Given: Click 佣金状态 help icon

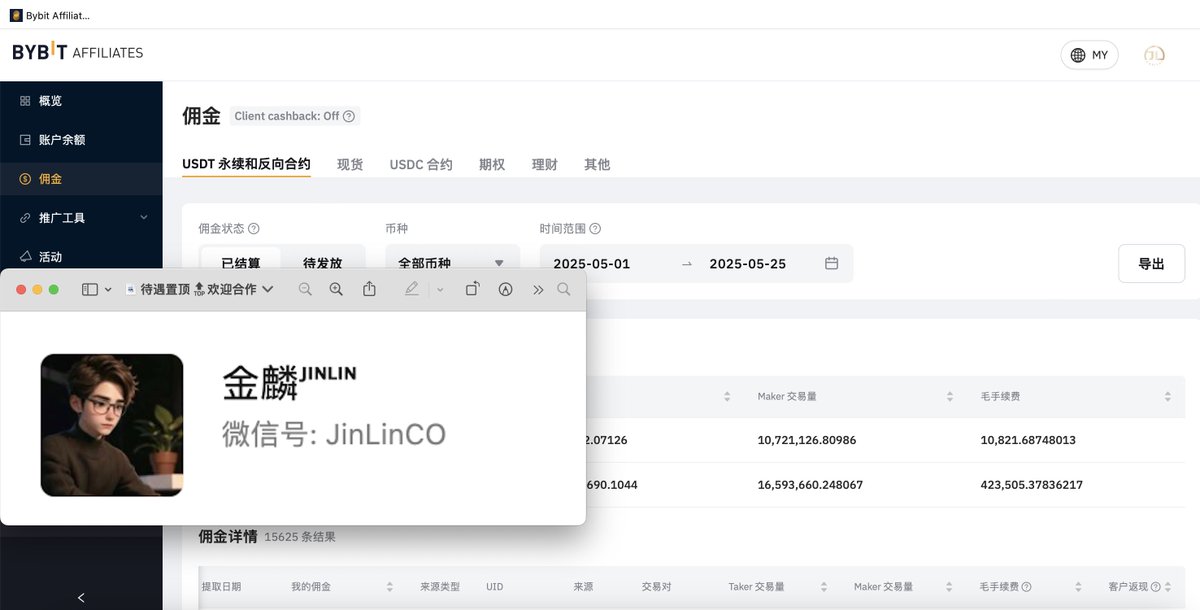Looking at the screenshot, I should [254, 229].
